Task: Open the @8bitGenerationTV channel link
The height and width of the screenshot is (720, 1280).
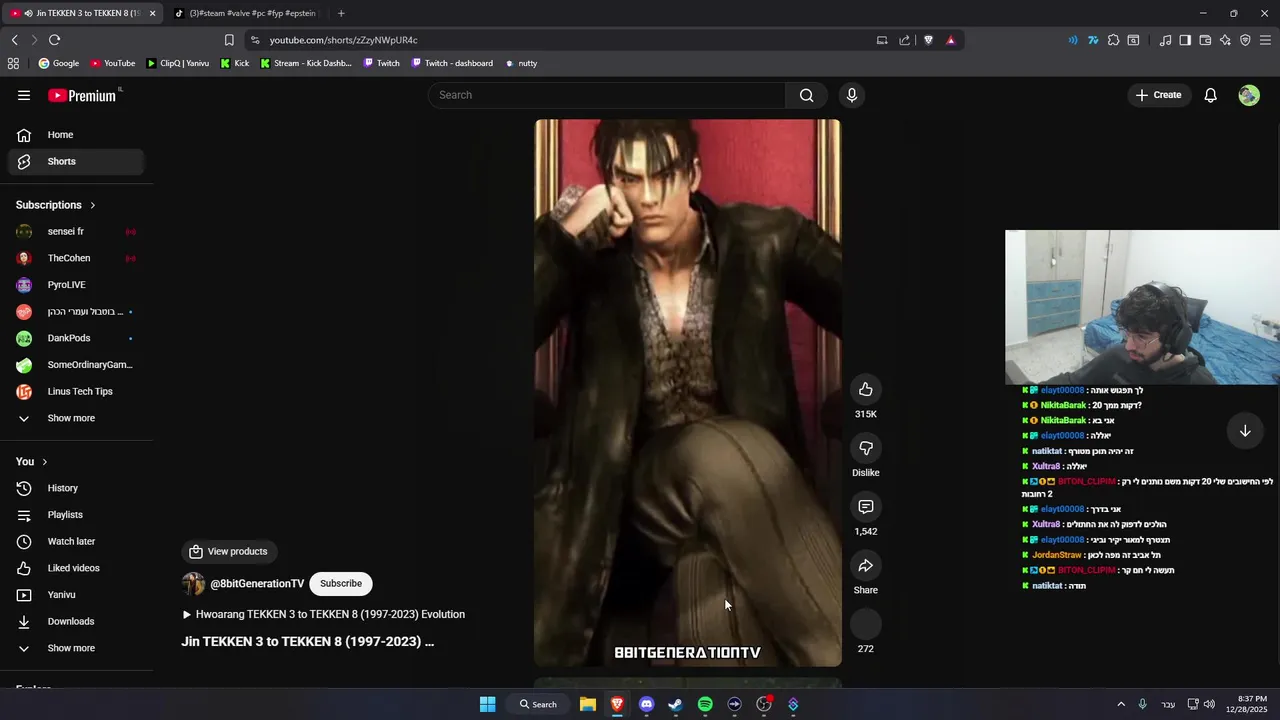Action: (257, 584)
